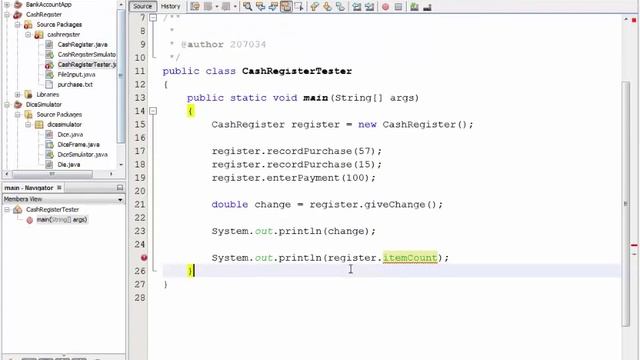This screenshot has width=640, height=360.
Task: Click red error stripe mark beside scrollbar
Action: (634, 245)
